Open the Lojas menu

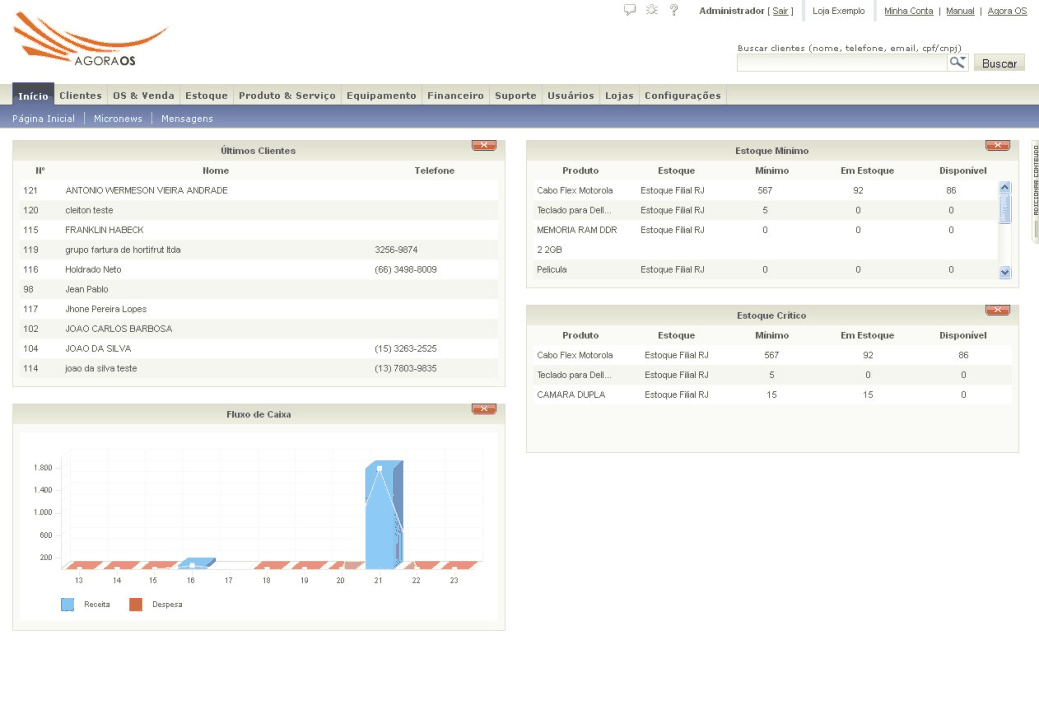619,95
